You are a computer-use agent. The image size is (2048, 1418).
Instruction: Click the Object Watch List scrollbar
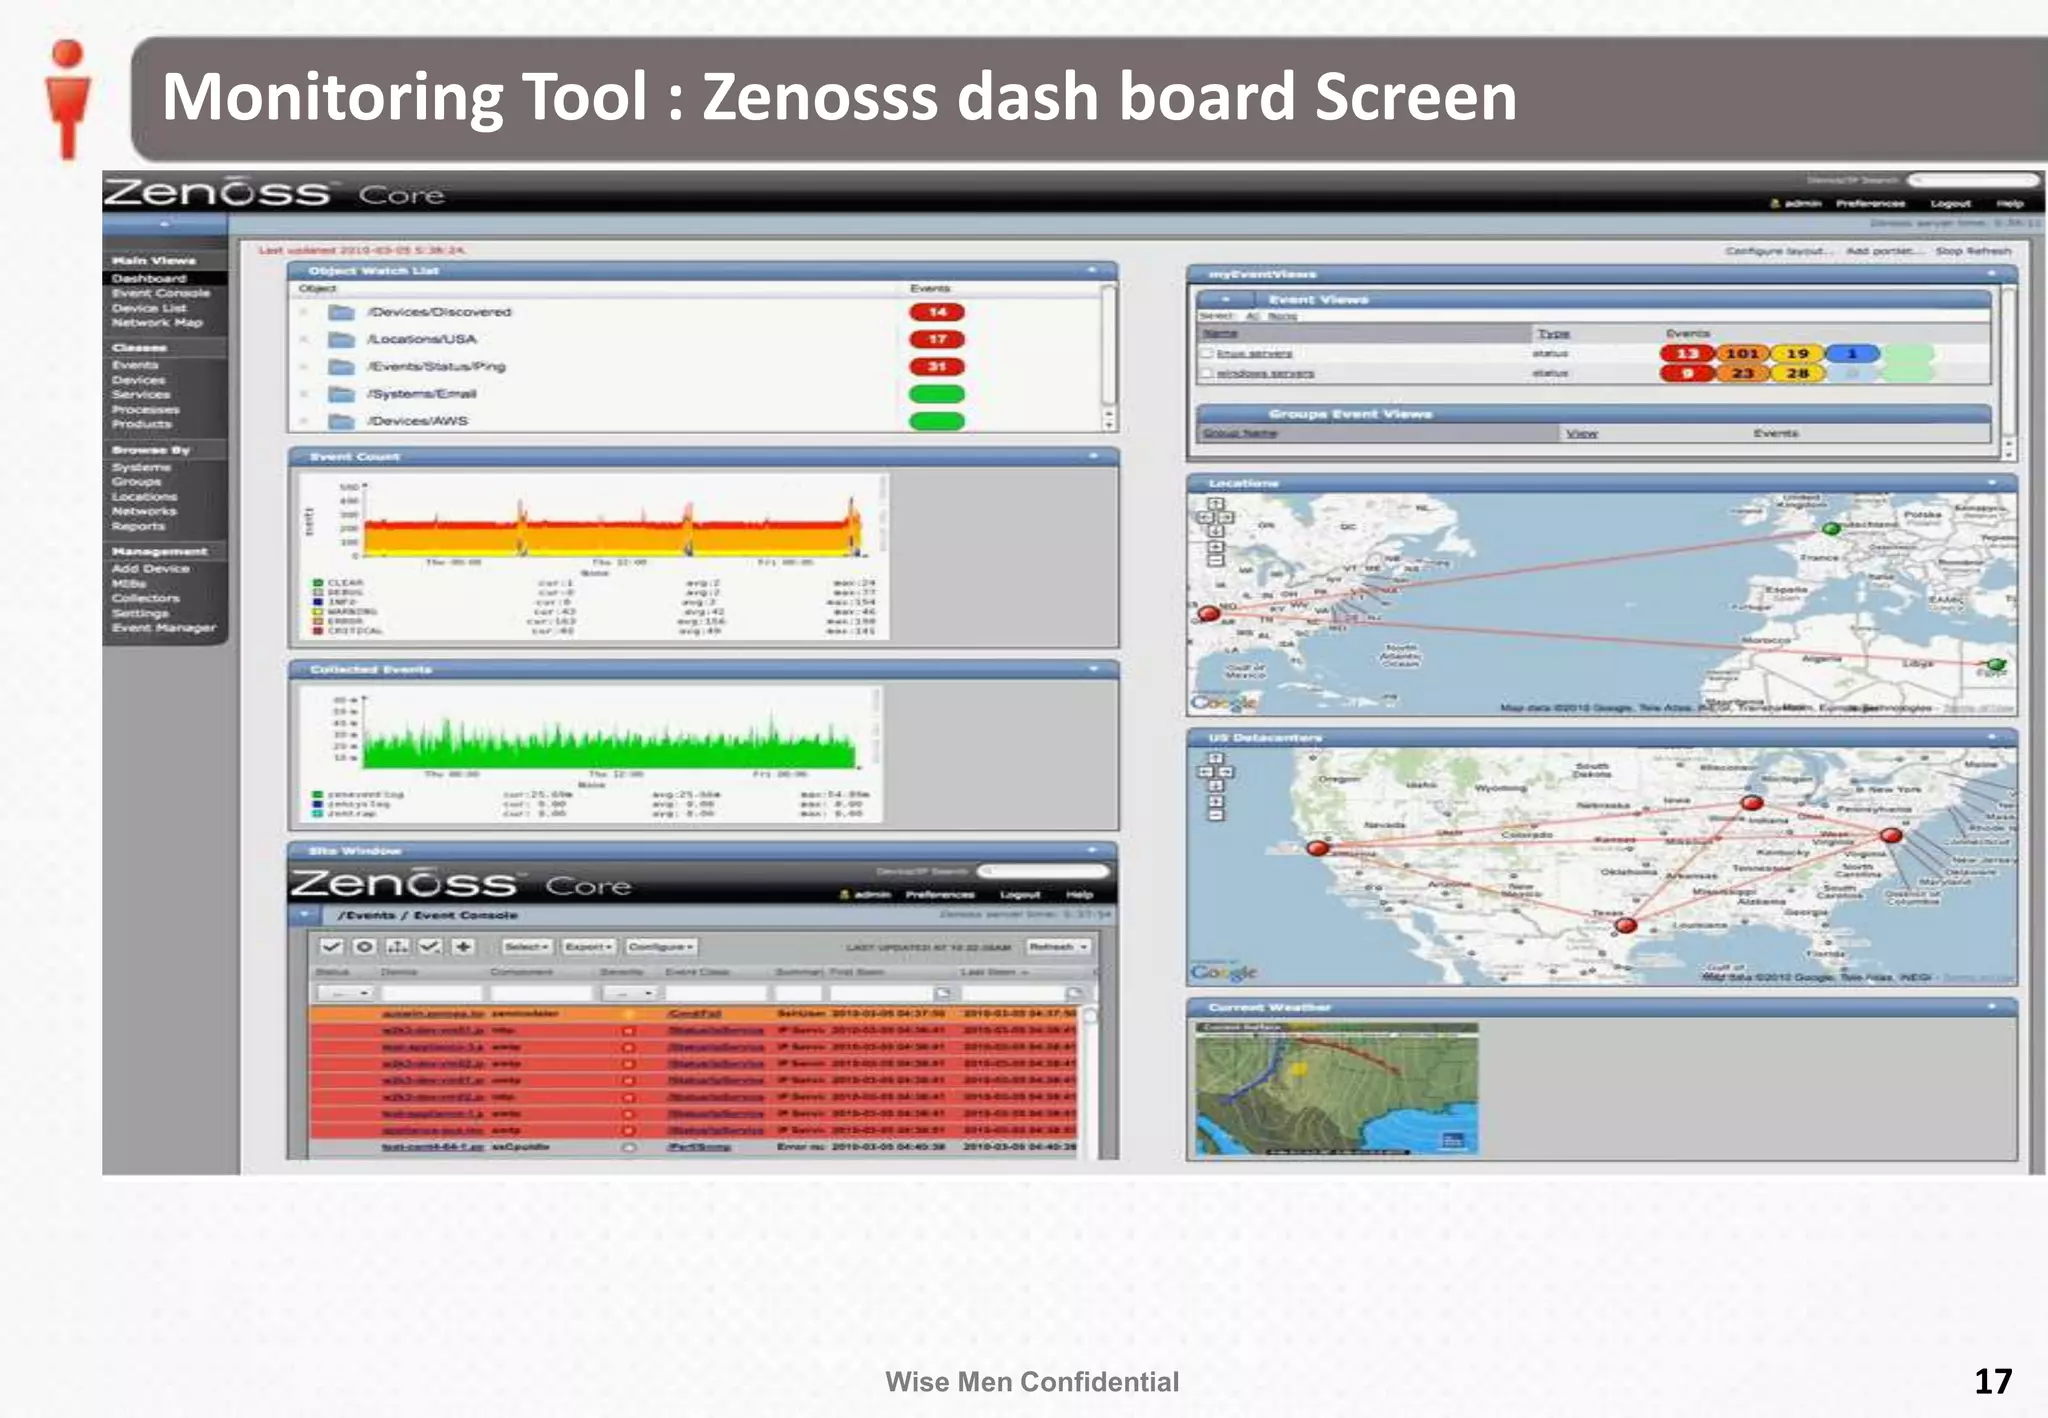click(1108, 357)
